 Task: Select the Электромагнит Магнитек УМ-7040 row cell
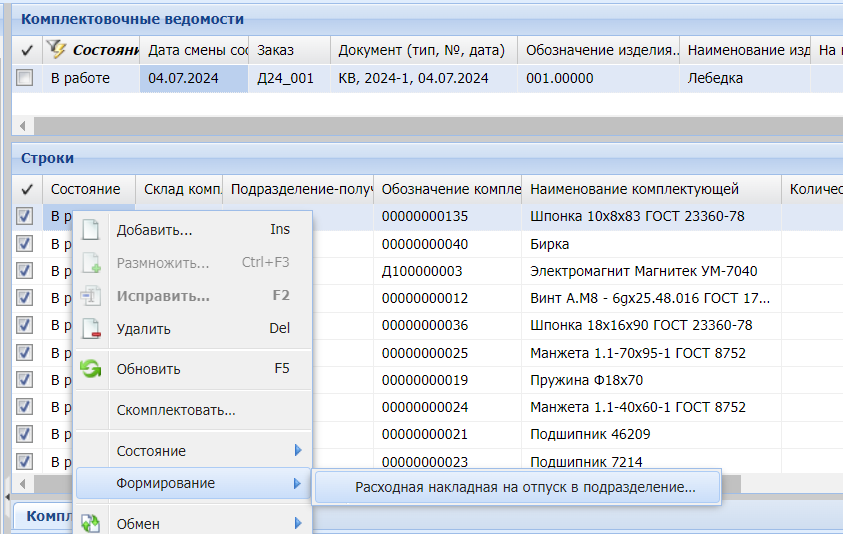(x=644, y=271)
